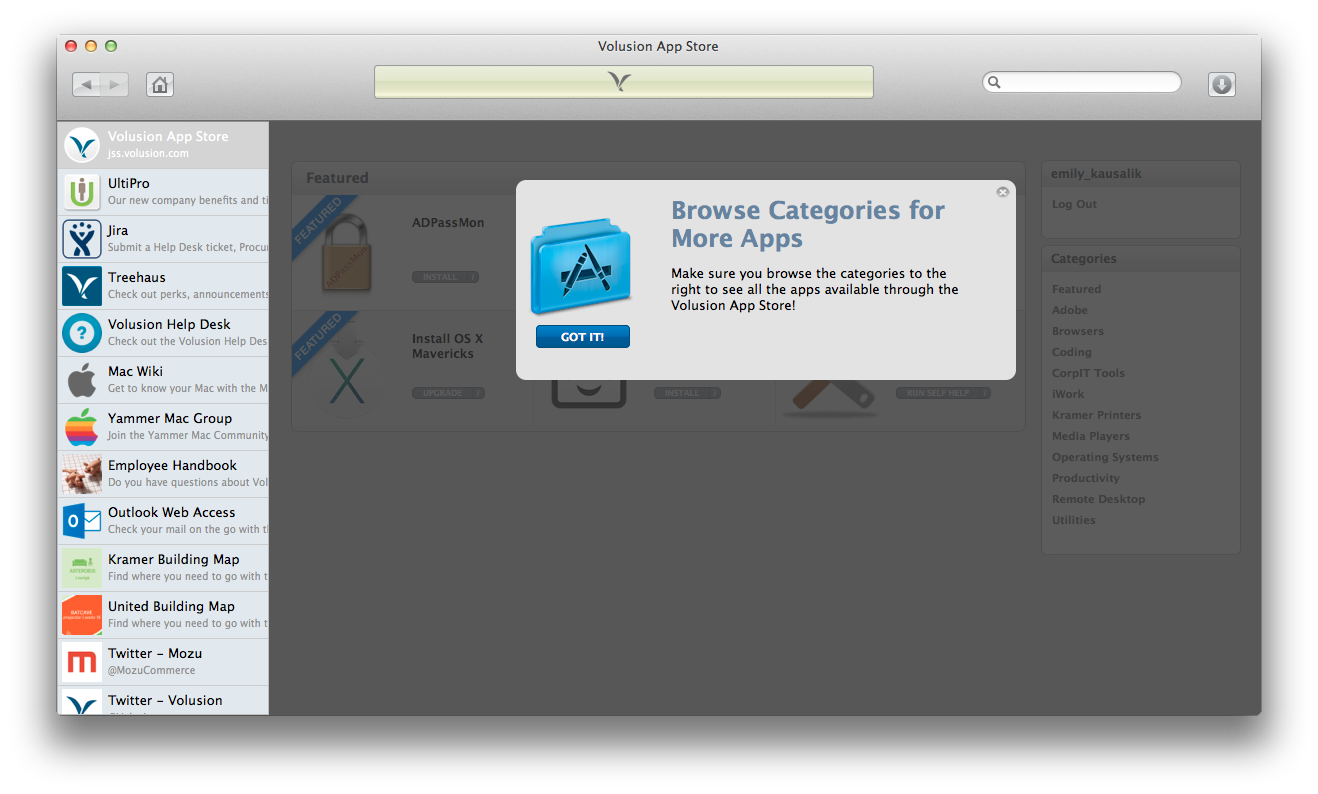This screenshot has height=794, width=1318.
Task: Open the Twitter – Mozu sidebar icon
Action: tap(82, 662)
